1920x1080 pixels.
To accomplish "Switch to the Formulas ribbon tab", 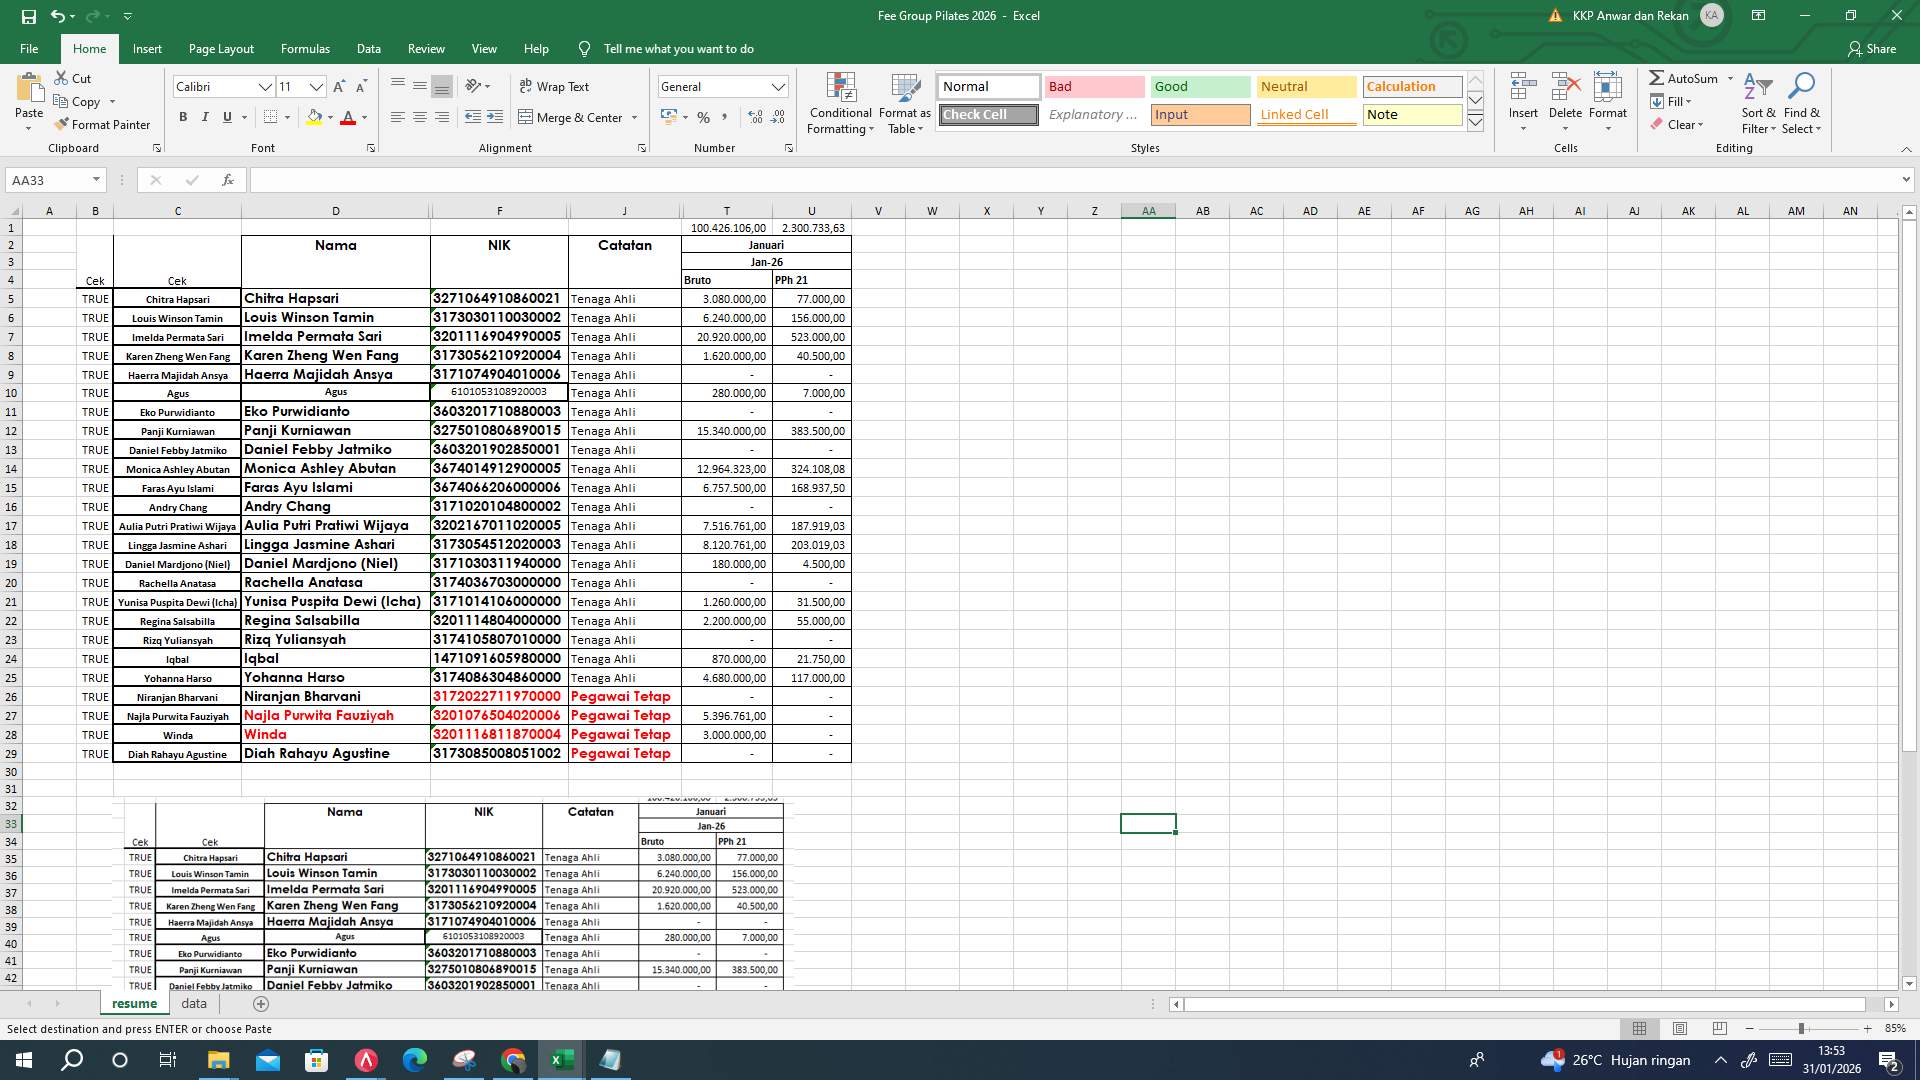I will pyautogui.click(x=305, y=48).
